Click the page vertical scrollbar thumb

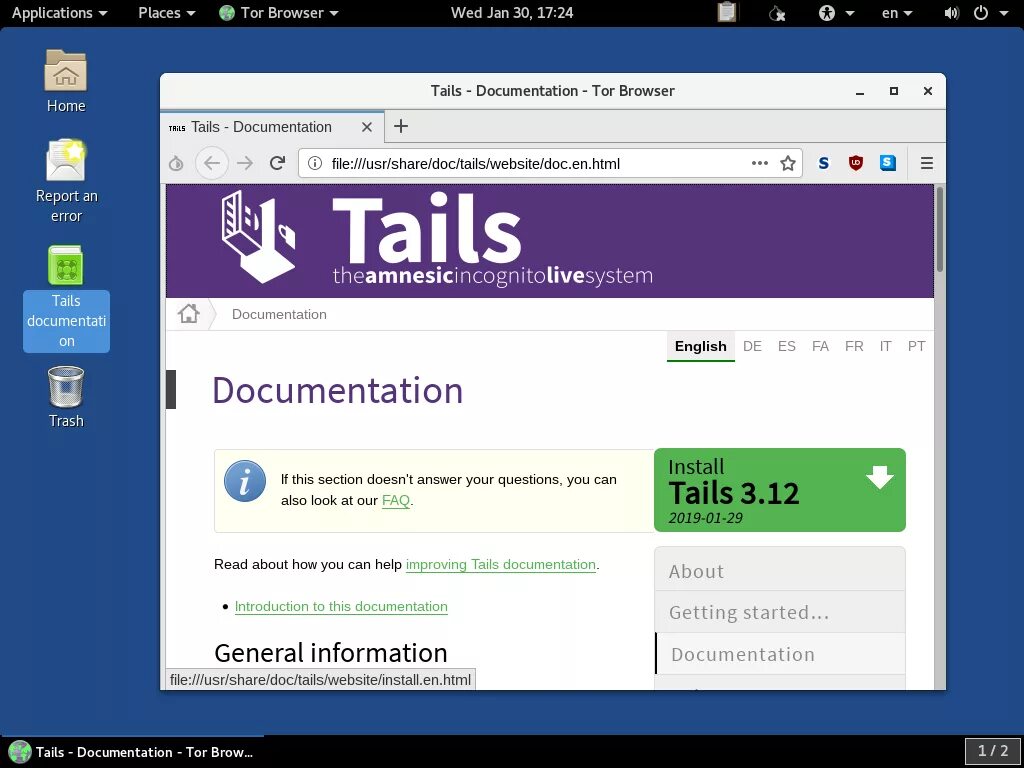point(940,229)
